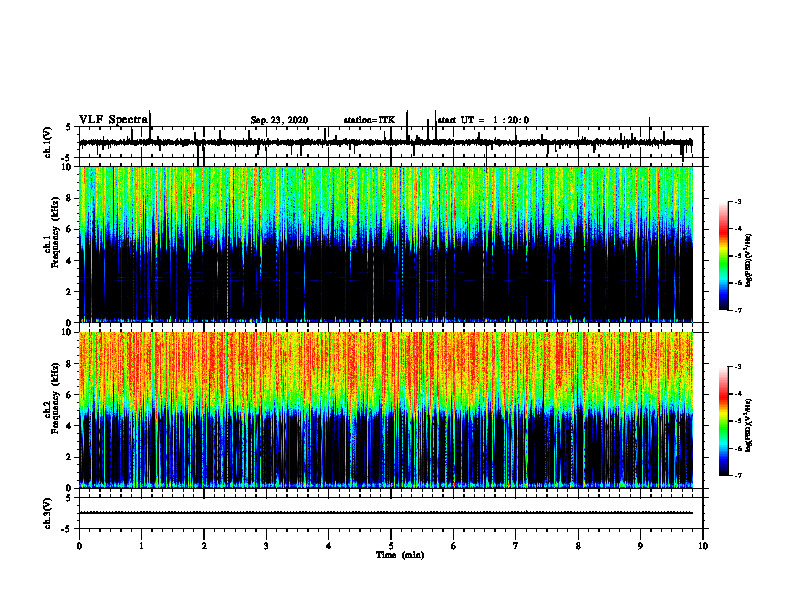
Task: Click the "VLF Spectra" title text
Action: point(113,120)
